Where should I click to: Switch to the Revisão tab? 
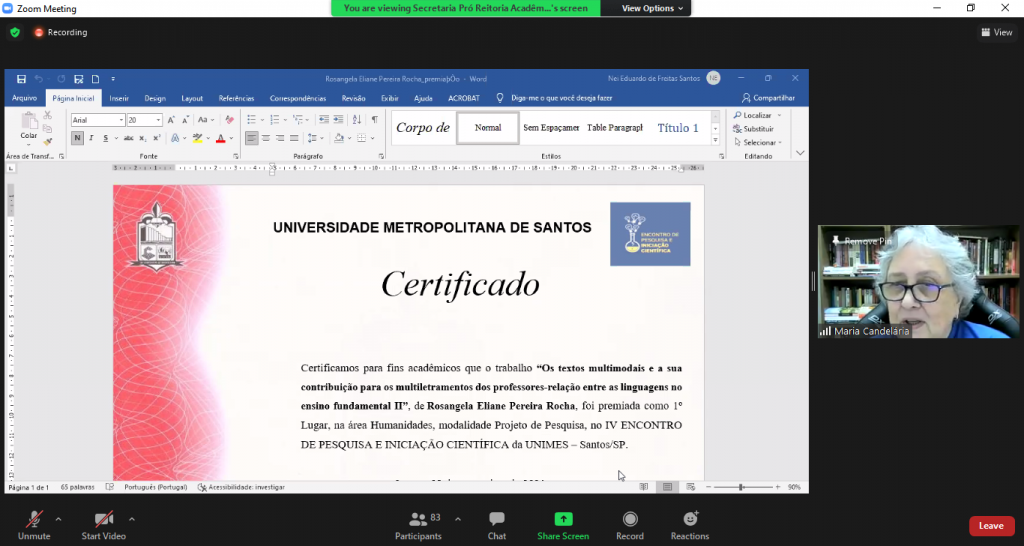click(353, 99)
